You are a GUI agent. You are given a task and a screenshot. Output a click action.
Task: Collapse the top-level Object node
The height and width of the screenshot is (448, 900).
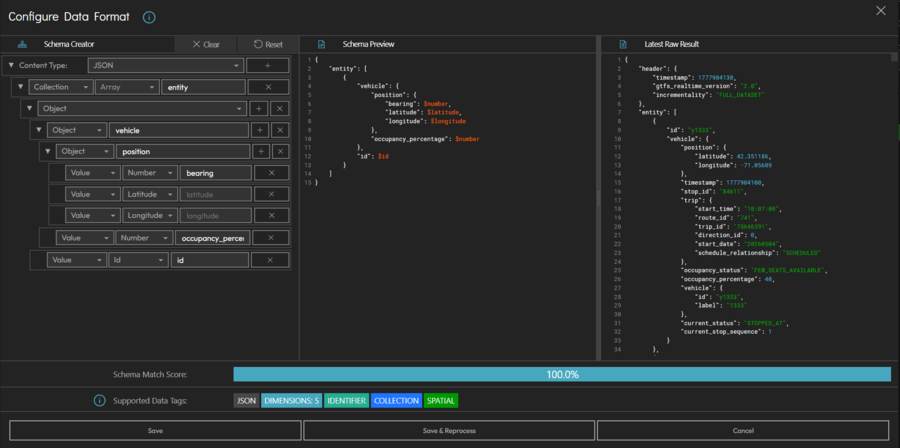click(x=29, y=108)
